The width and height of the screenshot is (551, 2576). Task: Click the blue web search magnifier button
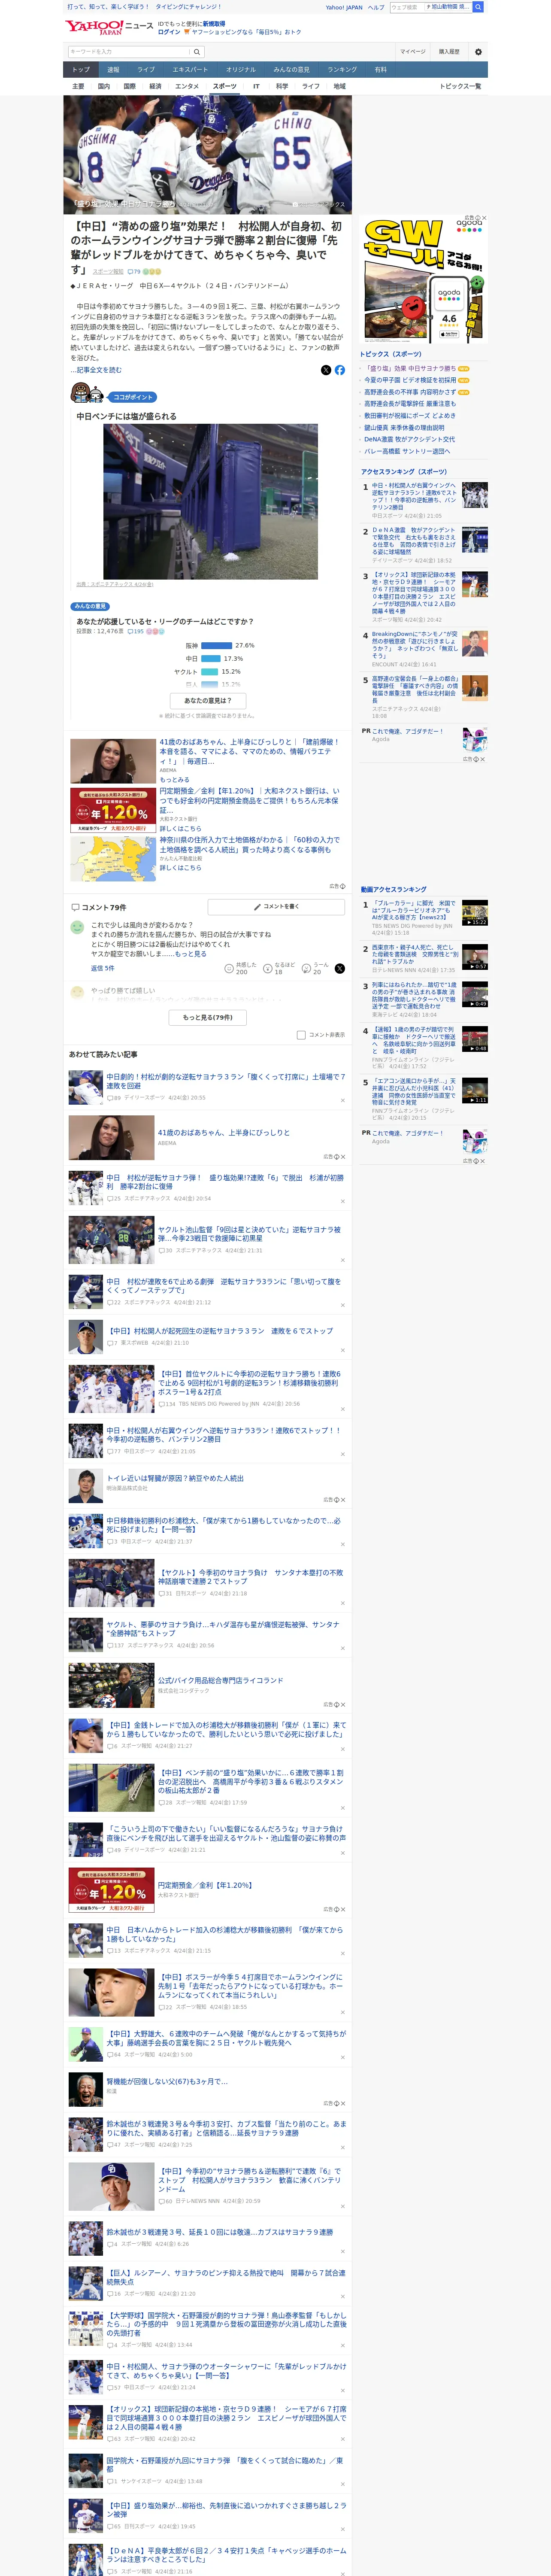pos(478,7)
